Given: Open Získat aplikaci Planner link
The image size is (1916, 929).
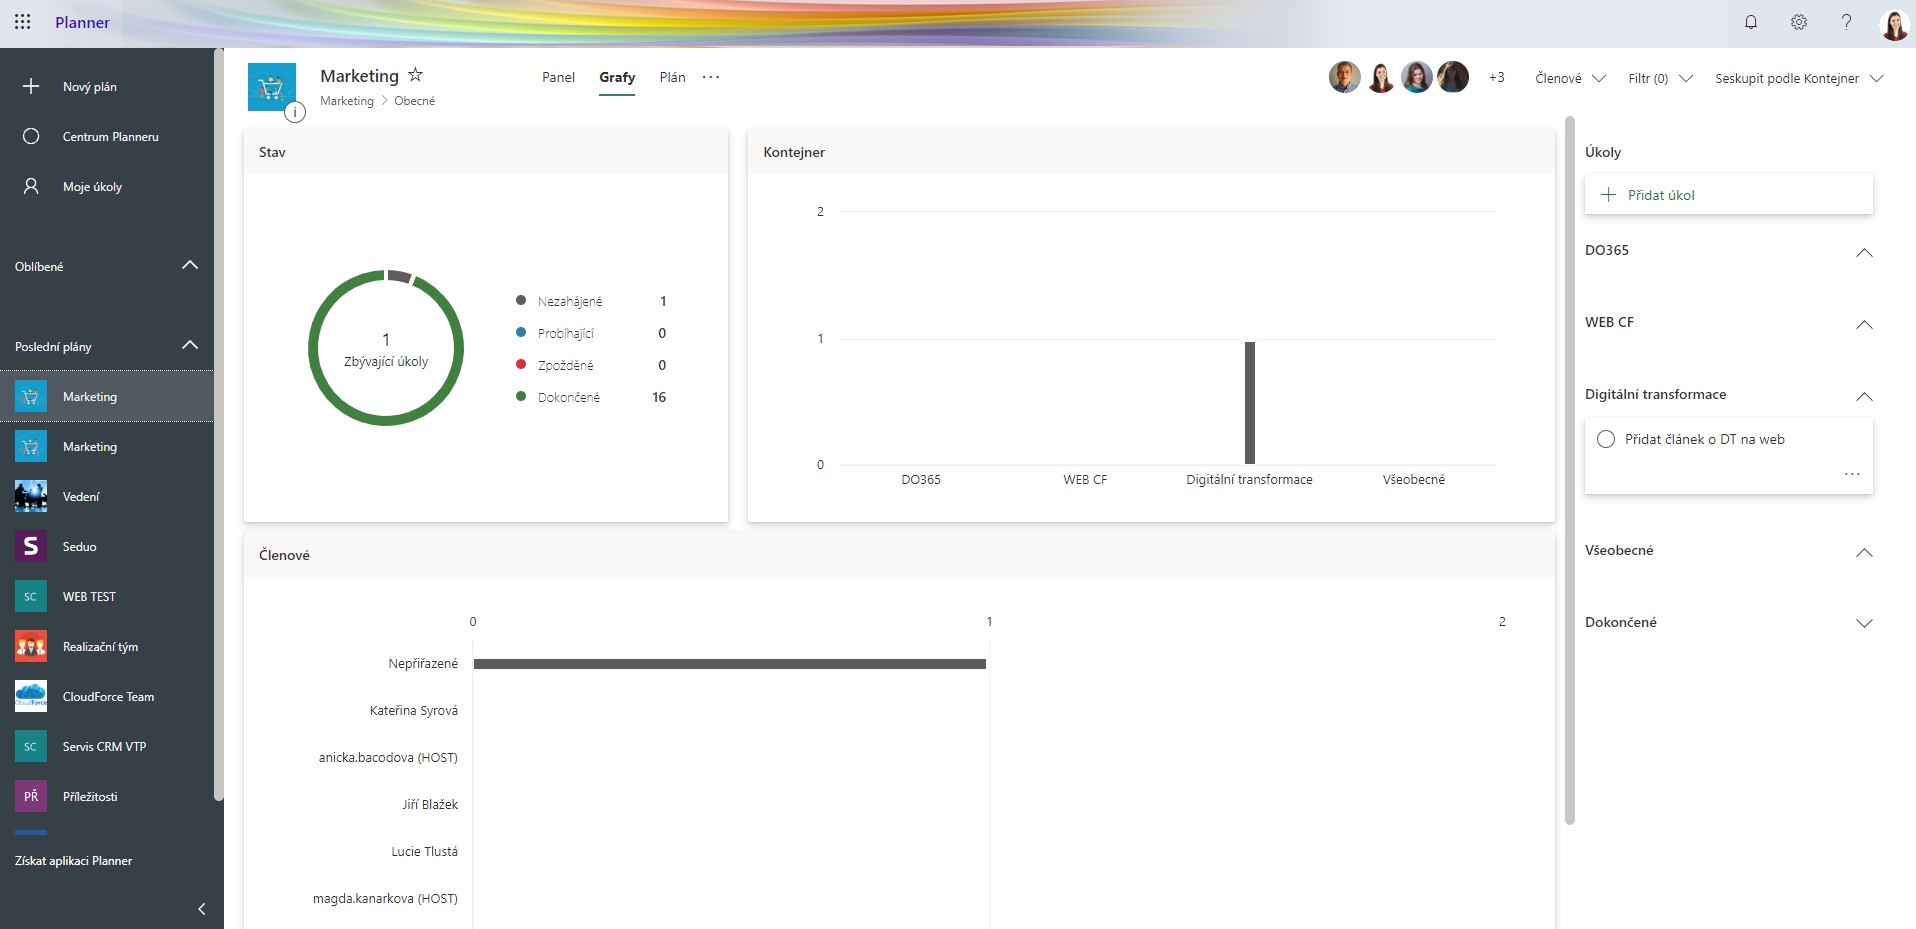Looking at the screenshot, I should tap(73, 860).
